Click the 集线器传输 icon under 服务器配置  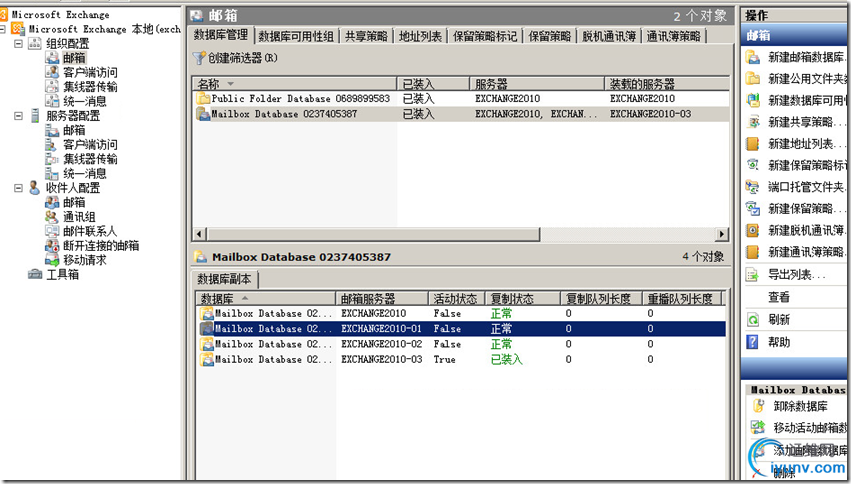pos(52,159)
